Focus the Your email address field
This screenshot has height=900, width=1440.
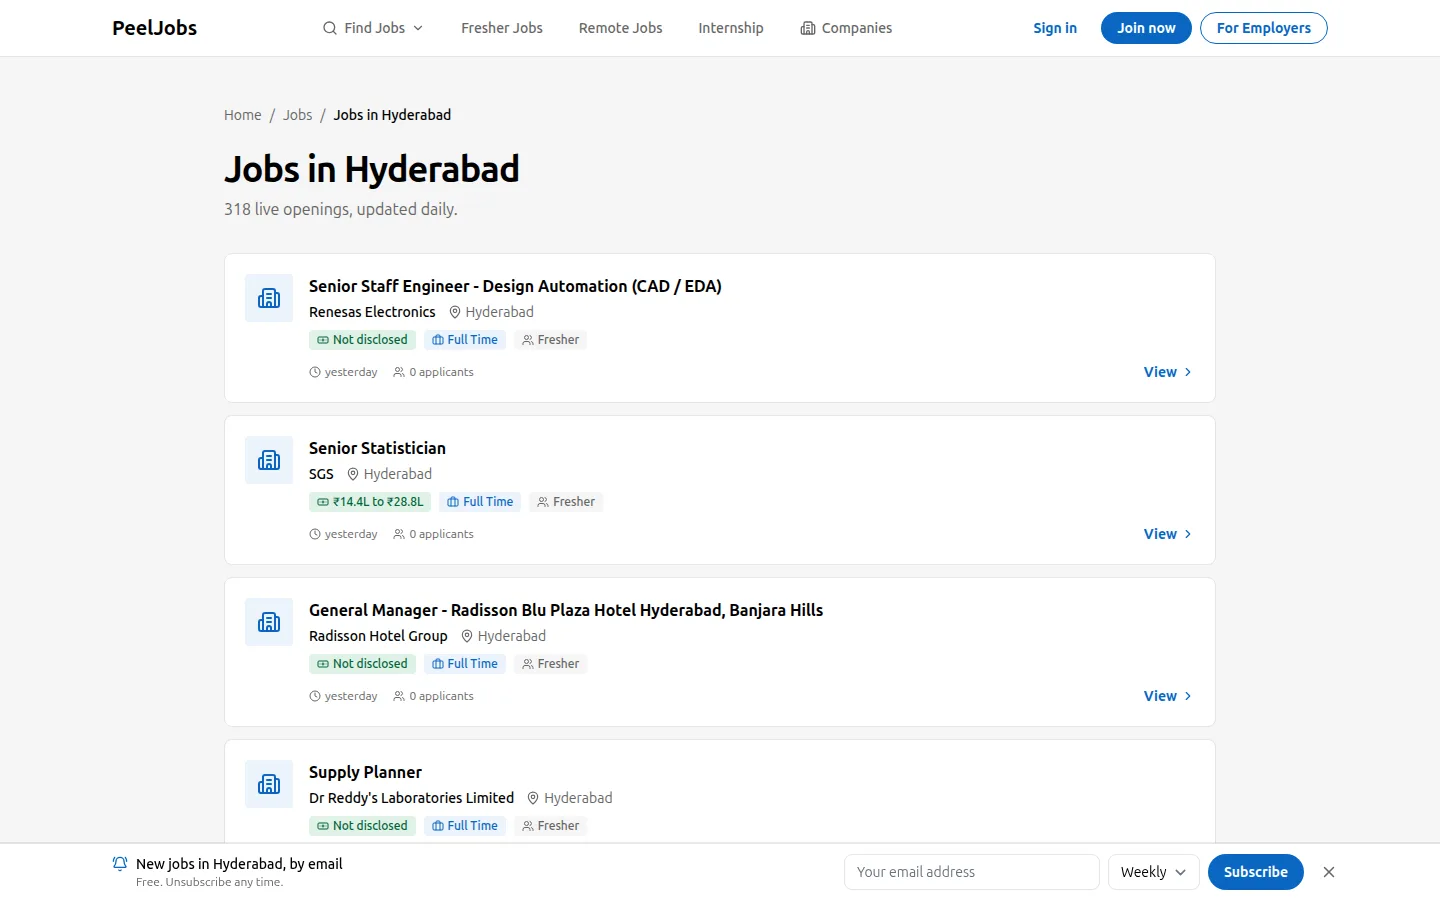click(972, 872)
